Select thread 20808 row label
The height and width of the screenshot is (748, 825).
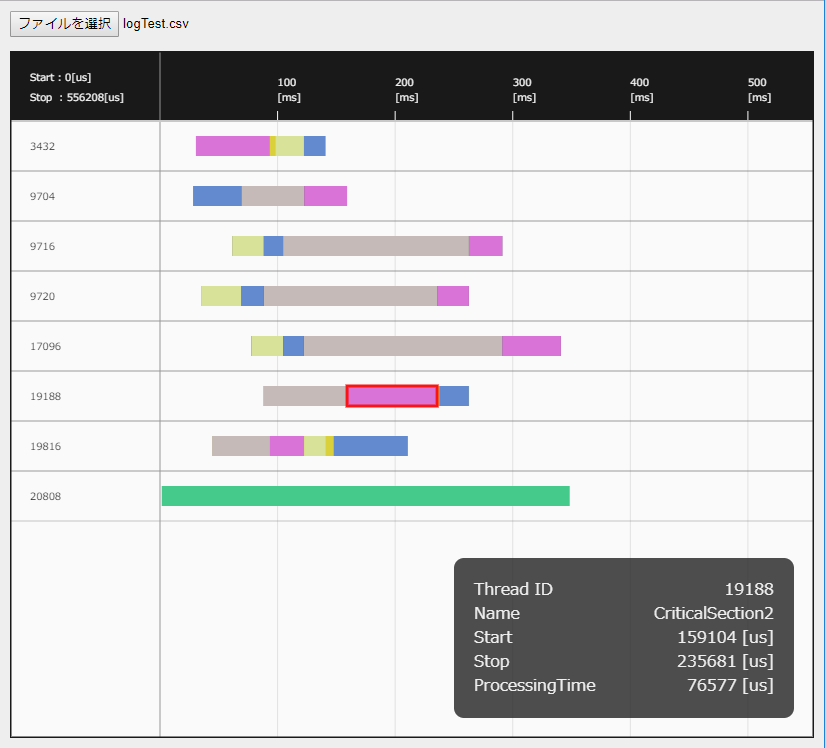(45, 496)
